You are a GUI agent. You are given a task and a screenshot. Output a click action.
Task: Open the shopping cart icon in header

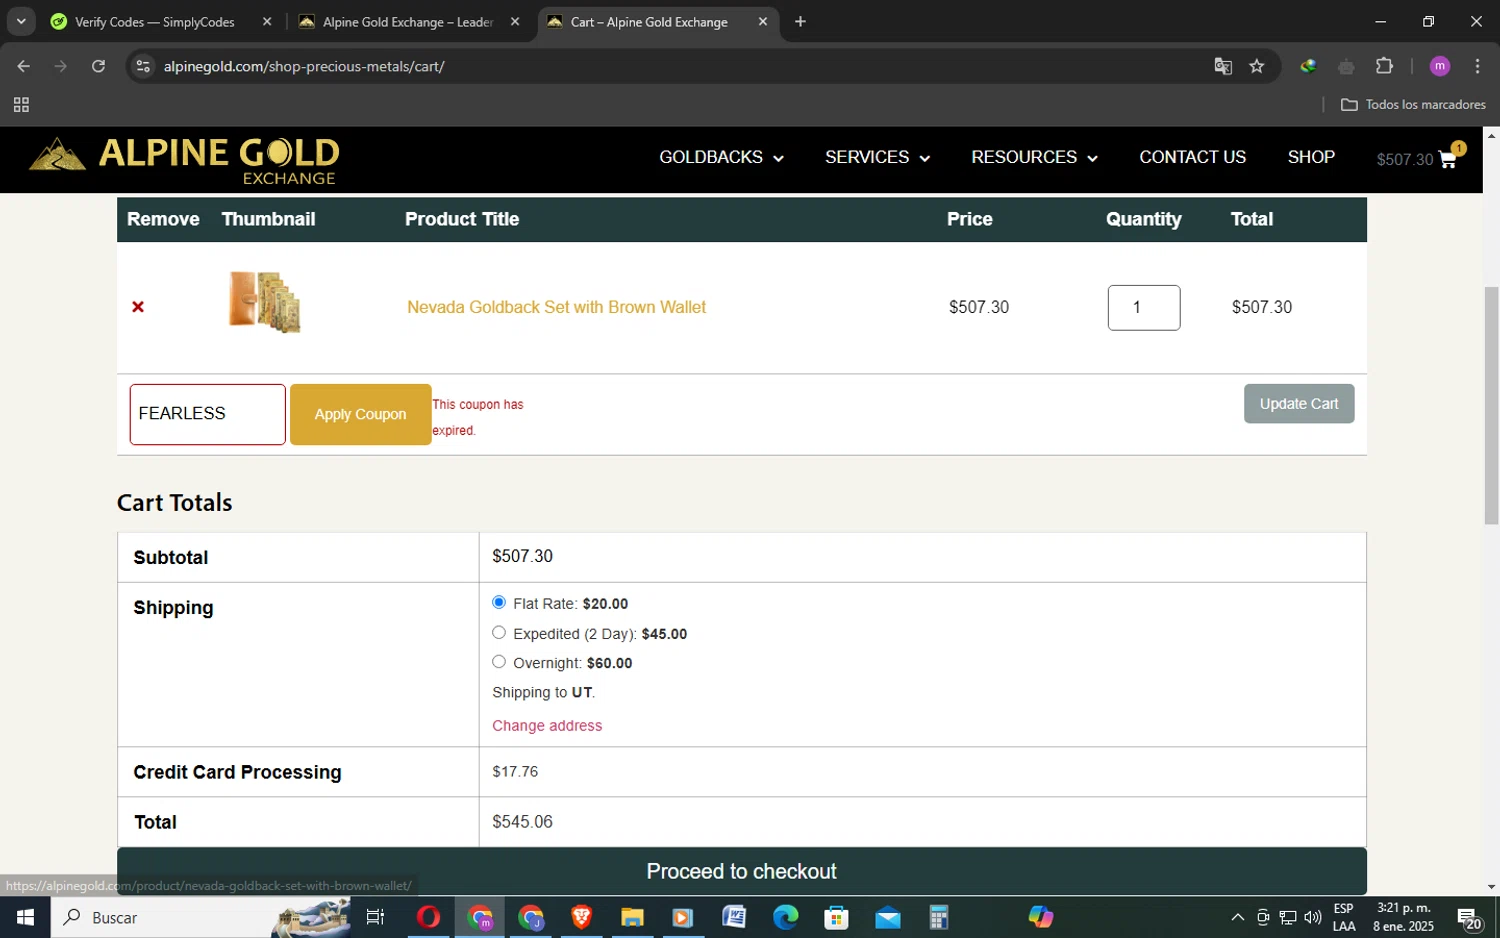pos(1448,159)
